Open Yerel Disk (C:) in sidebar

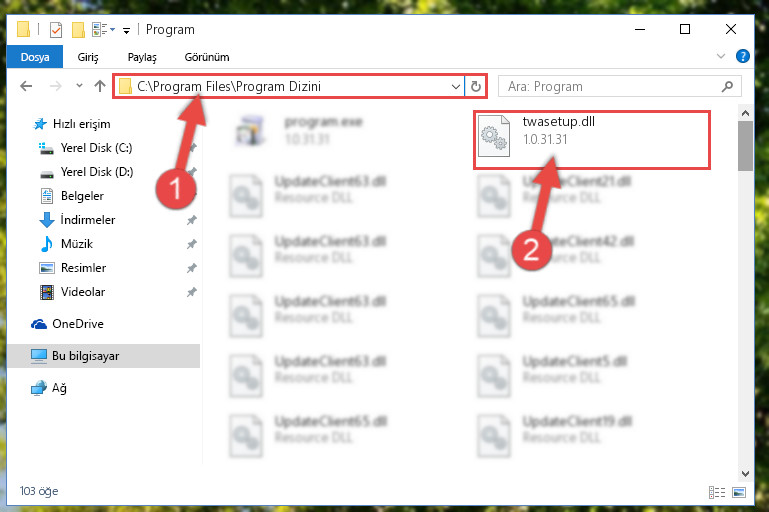85,148
